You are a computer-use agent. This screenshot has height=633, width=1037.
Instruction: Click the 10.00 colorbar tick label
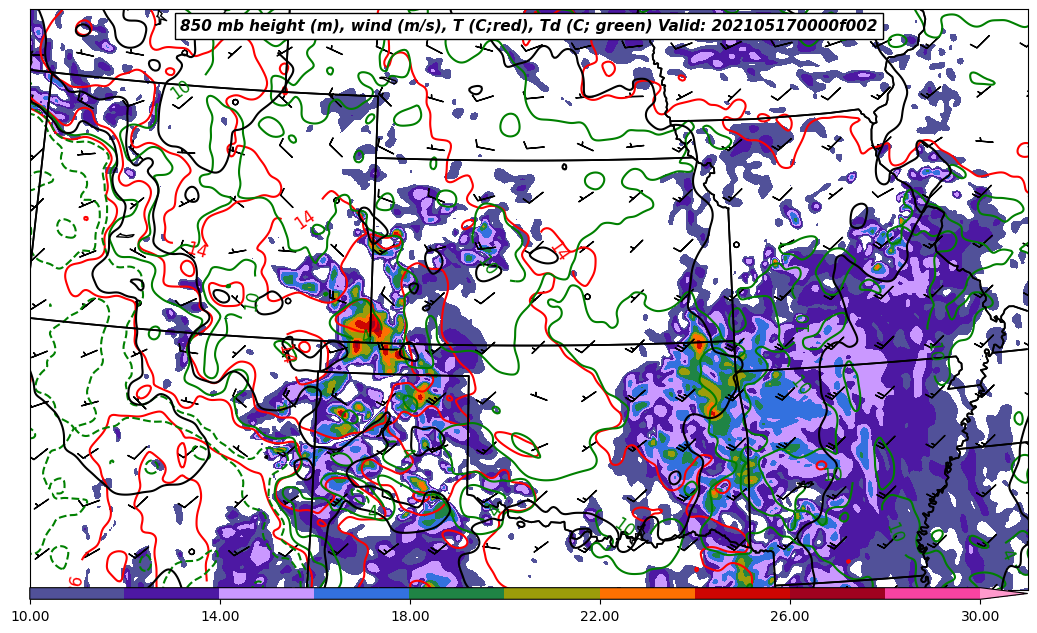pyautogui.click(x=30, y=616)
